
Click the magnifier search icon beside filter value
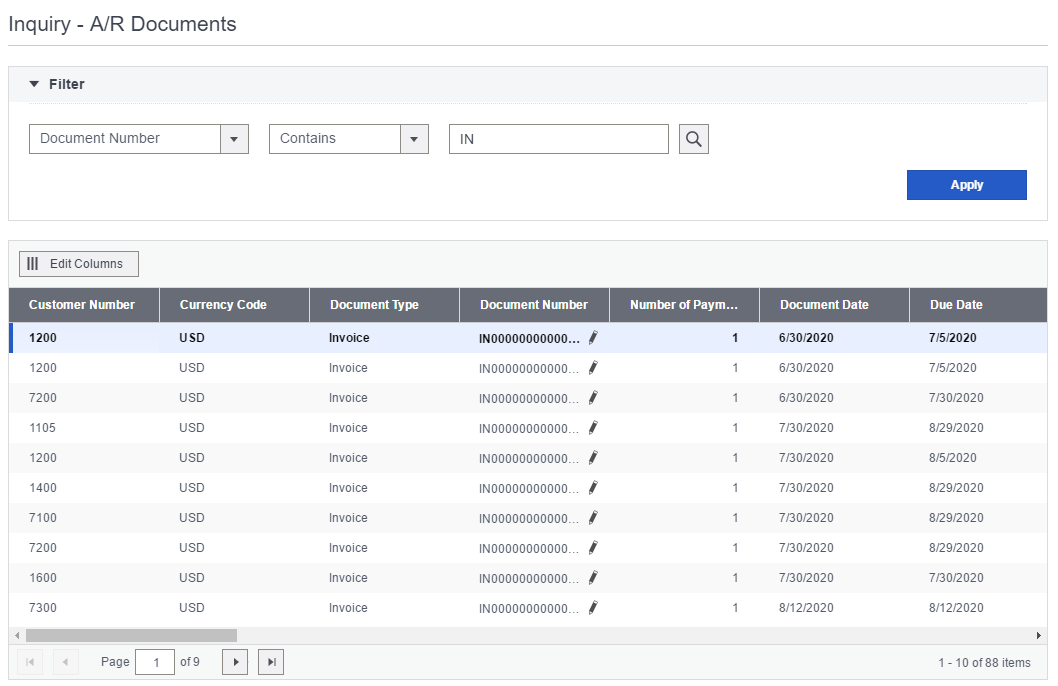coord(694,139)
